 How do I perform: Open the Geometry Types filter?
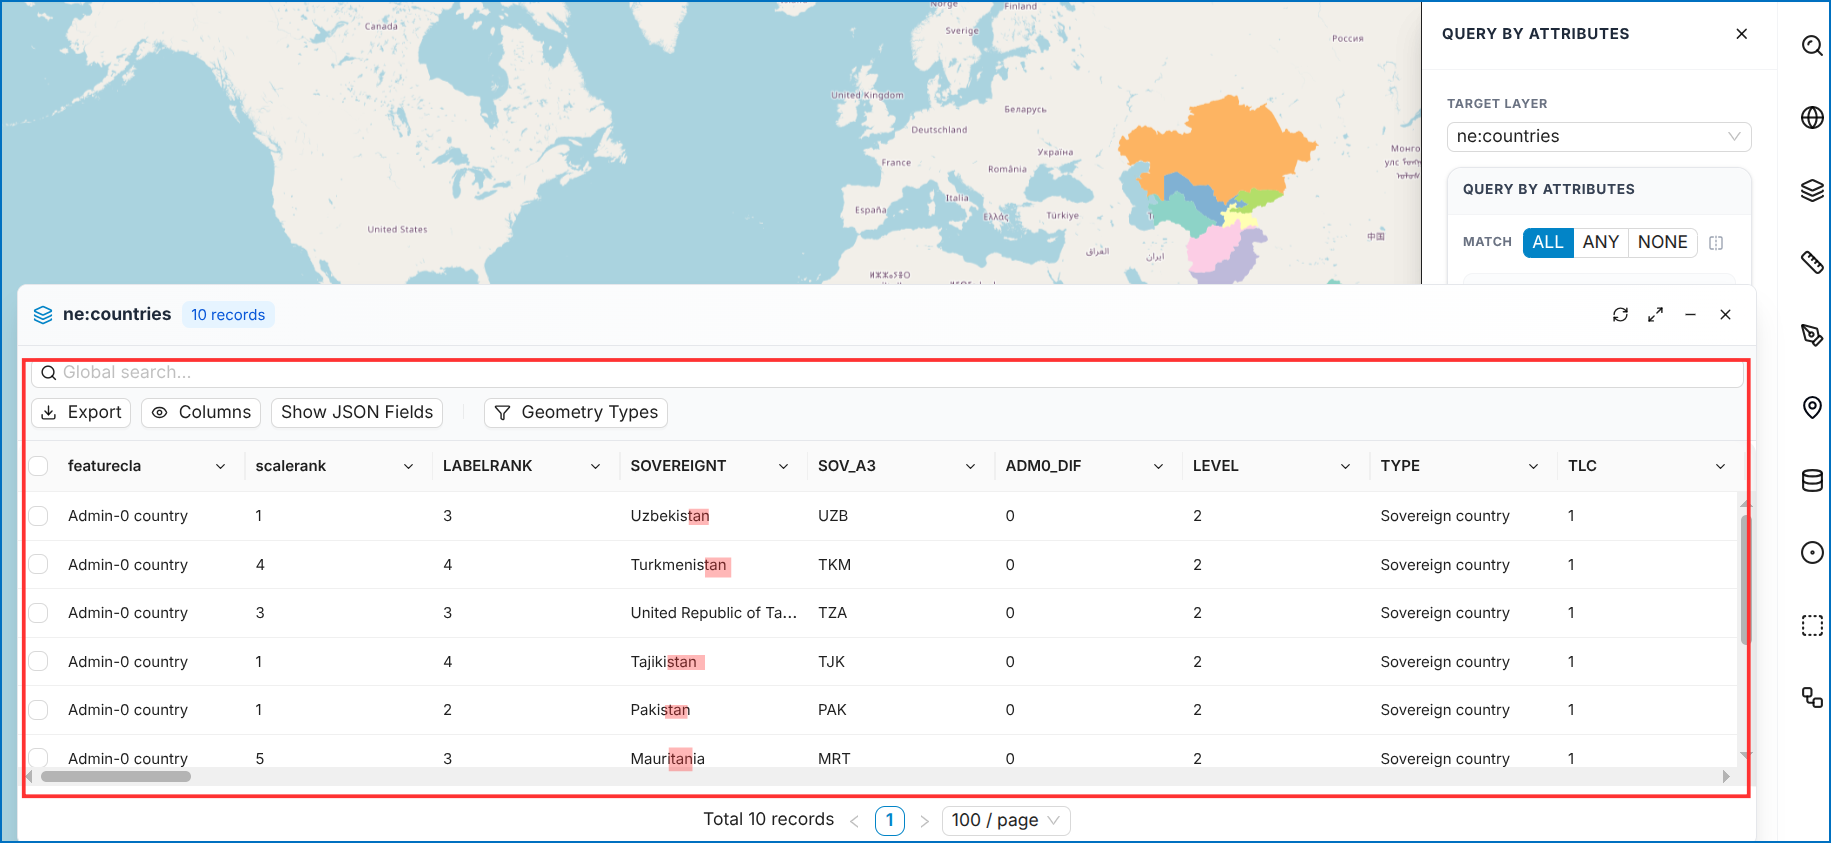[x=576, y=413]
